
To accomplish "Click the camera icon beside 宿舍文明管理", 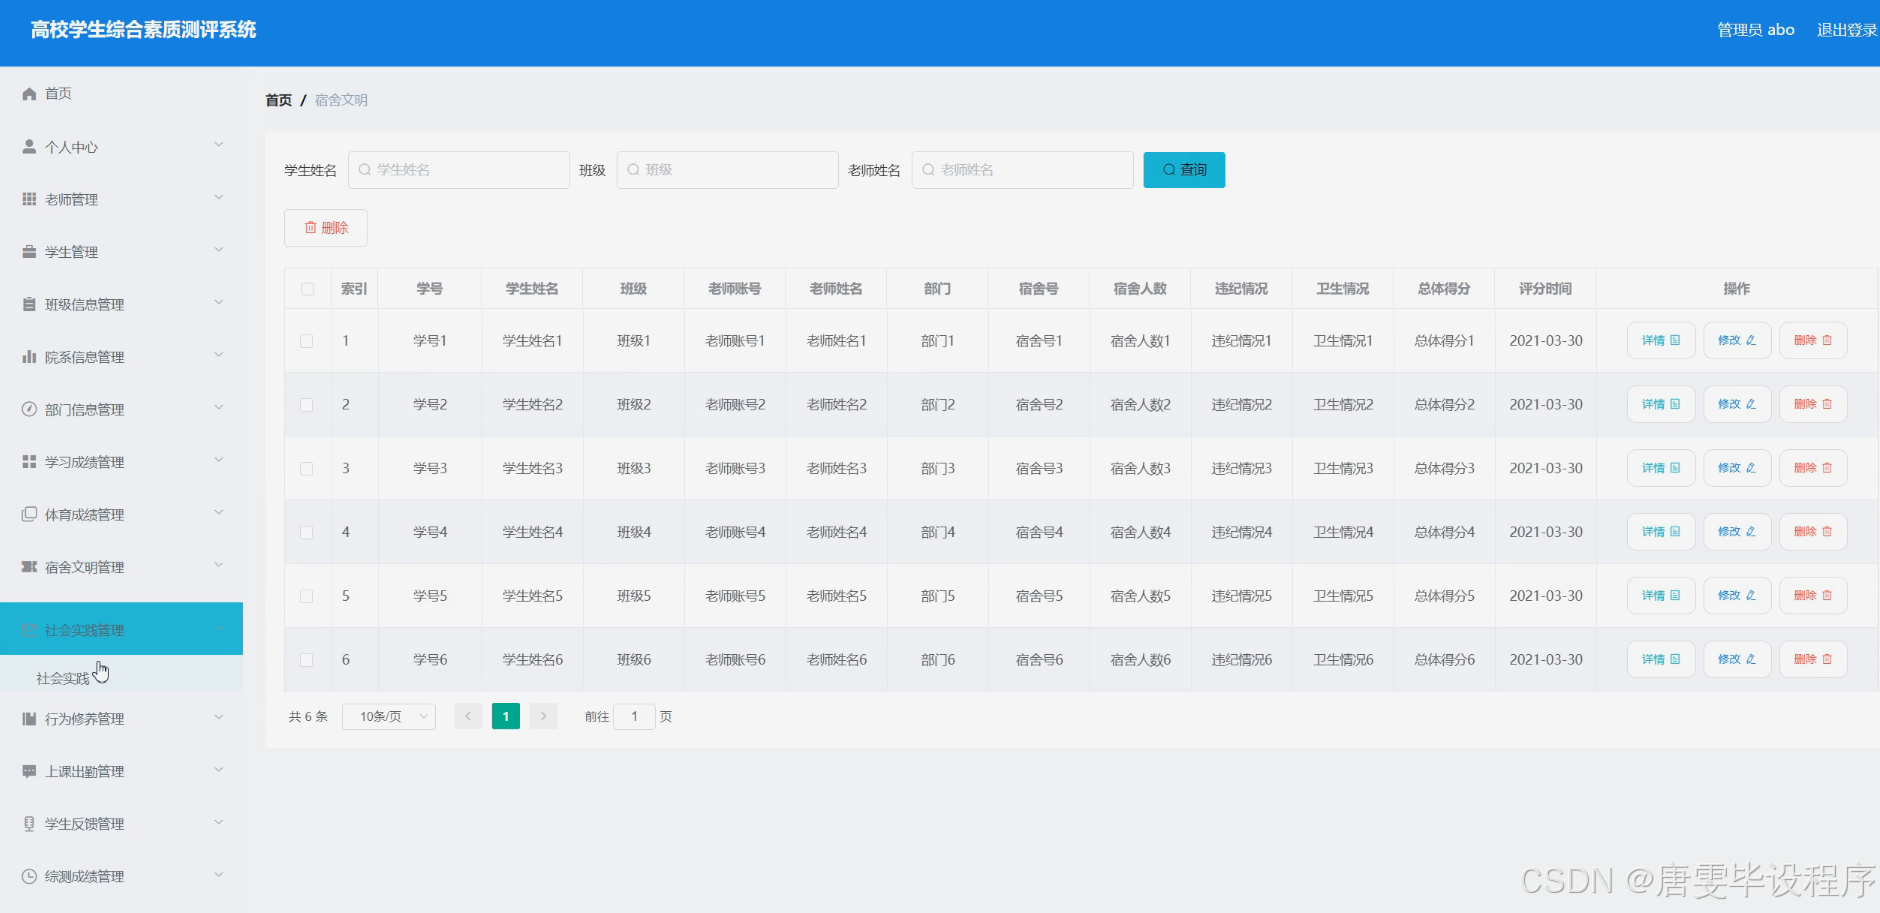I will (29, 567).
